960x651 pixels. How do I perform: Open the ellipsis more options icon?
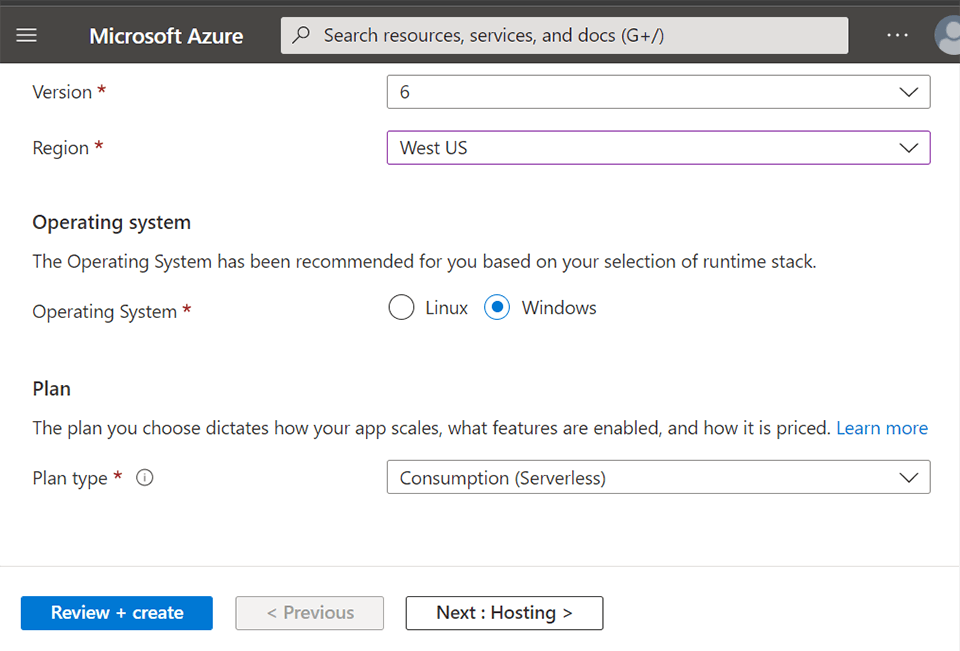897,35
